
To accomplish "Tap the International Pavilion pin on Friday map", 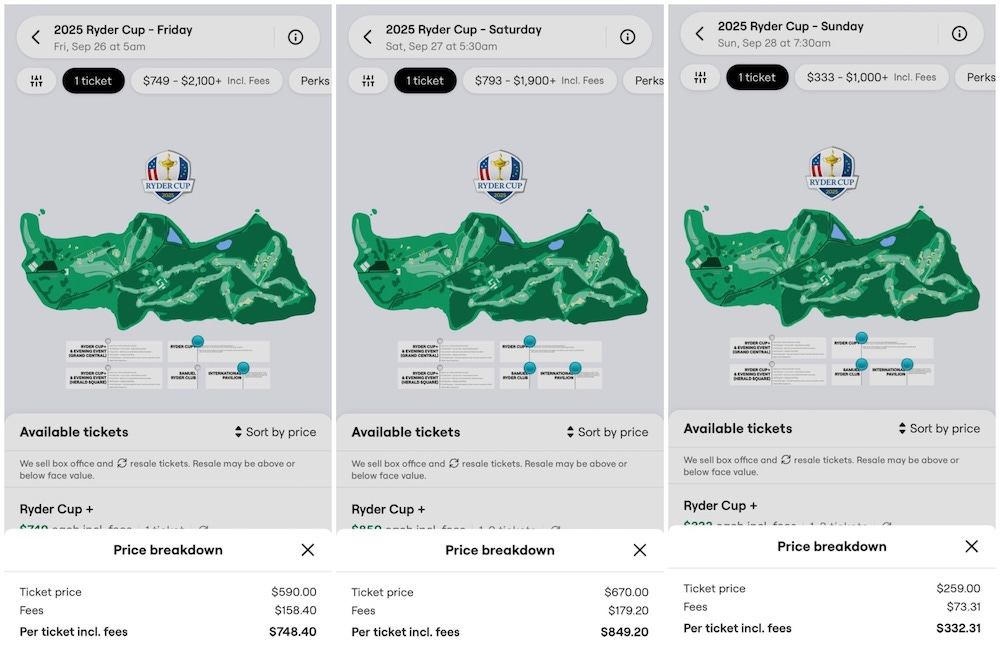I will tap(243, 367).
